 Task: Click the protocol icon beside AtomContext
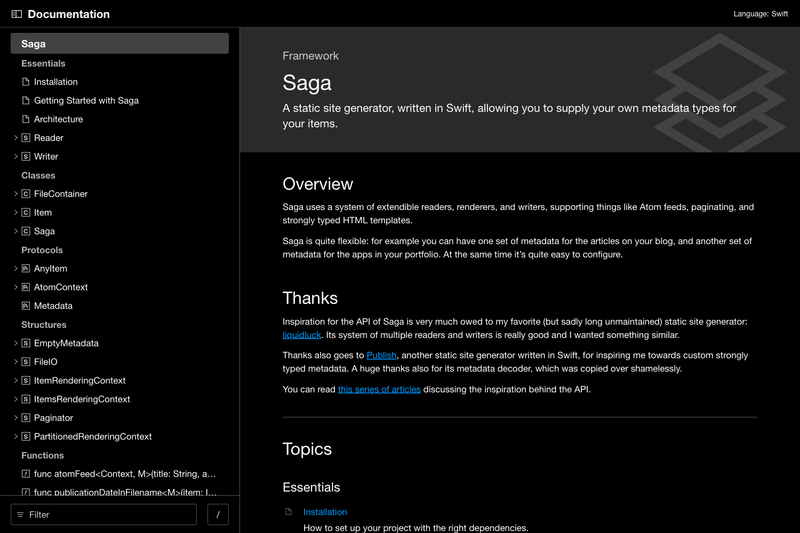click(26, 287)
